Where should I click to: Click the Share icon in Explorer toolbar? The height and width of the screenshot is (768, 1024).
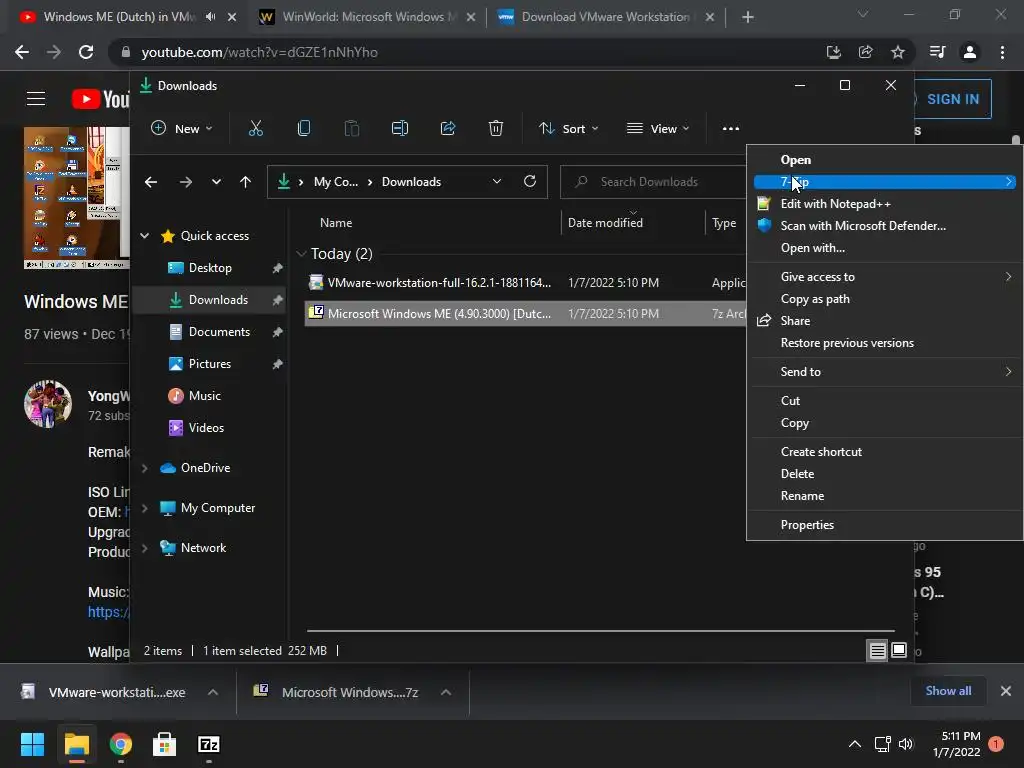point(448,129)
